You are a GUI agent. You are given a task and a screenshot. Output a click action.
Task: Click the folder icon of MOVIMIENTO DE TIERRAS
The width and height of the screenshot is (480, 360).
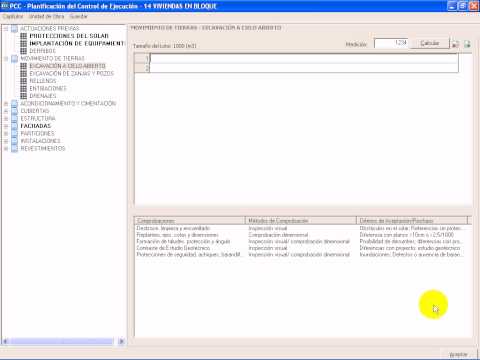pos(14,59)
